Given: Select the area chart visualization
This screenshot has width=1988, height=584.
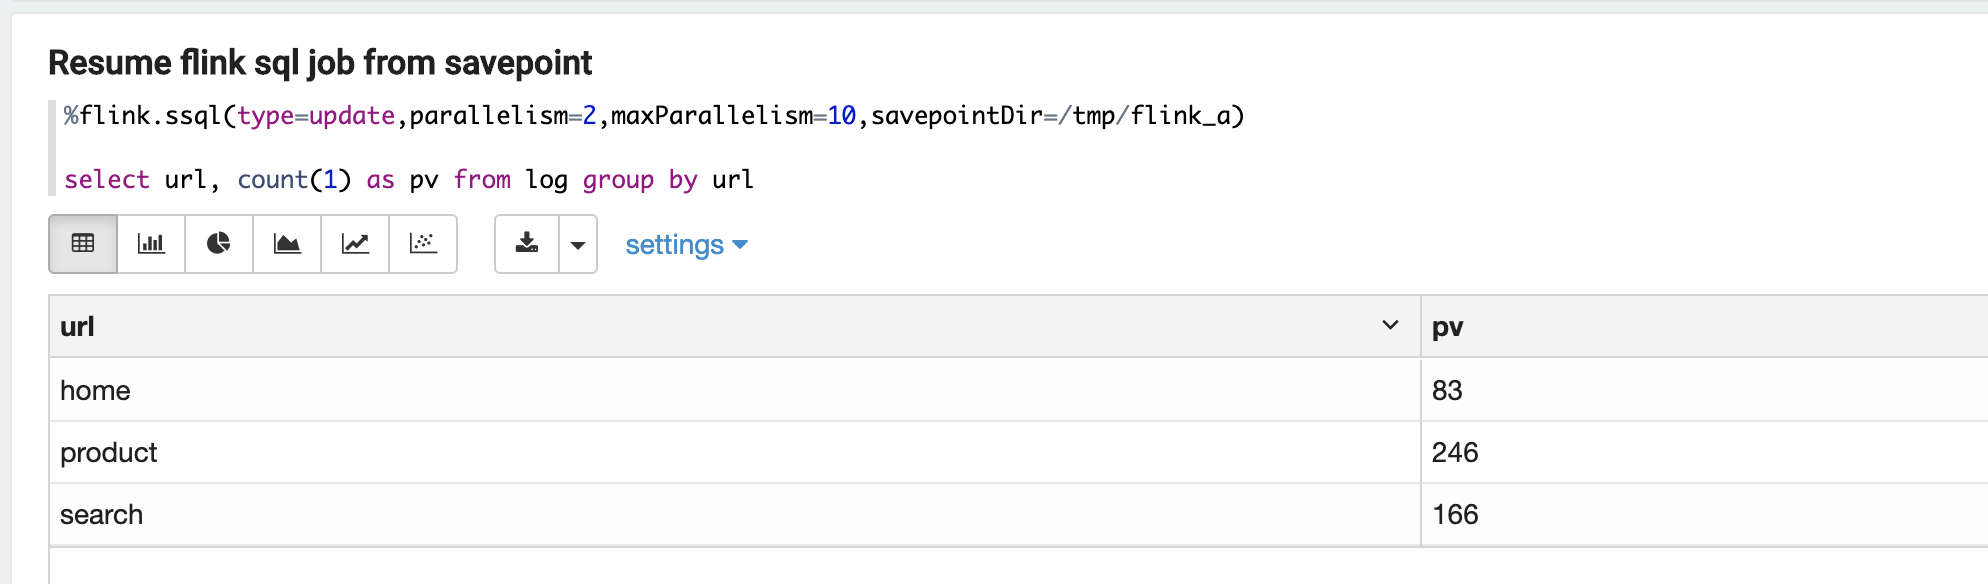Looking at the screenshot, I should pyautogui.click(x=287, y=244).
